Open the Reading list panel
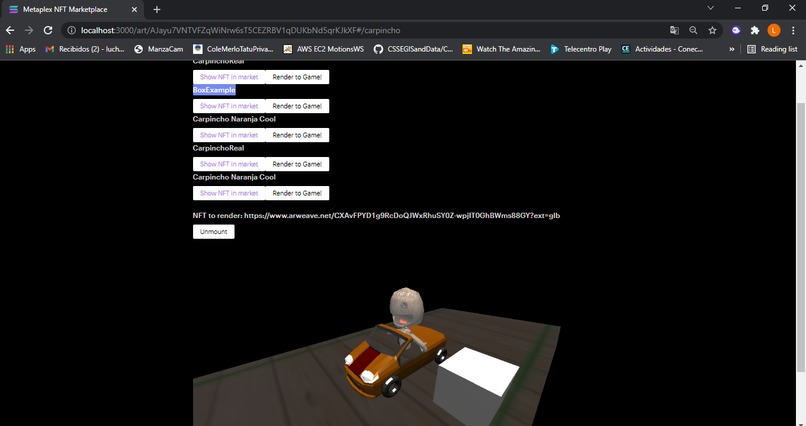Viewport: 806px width, 426px height. [x=772, y=49]
